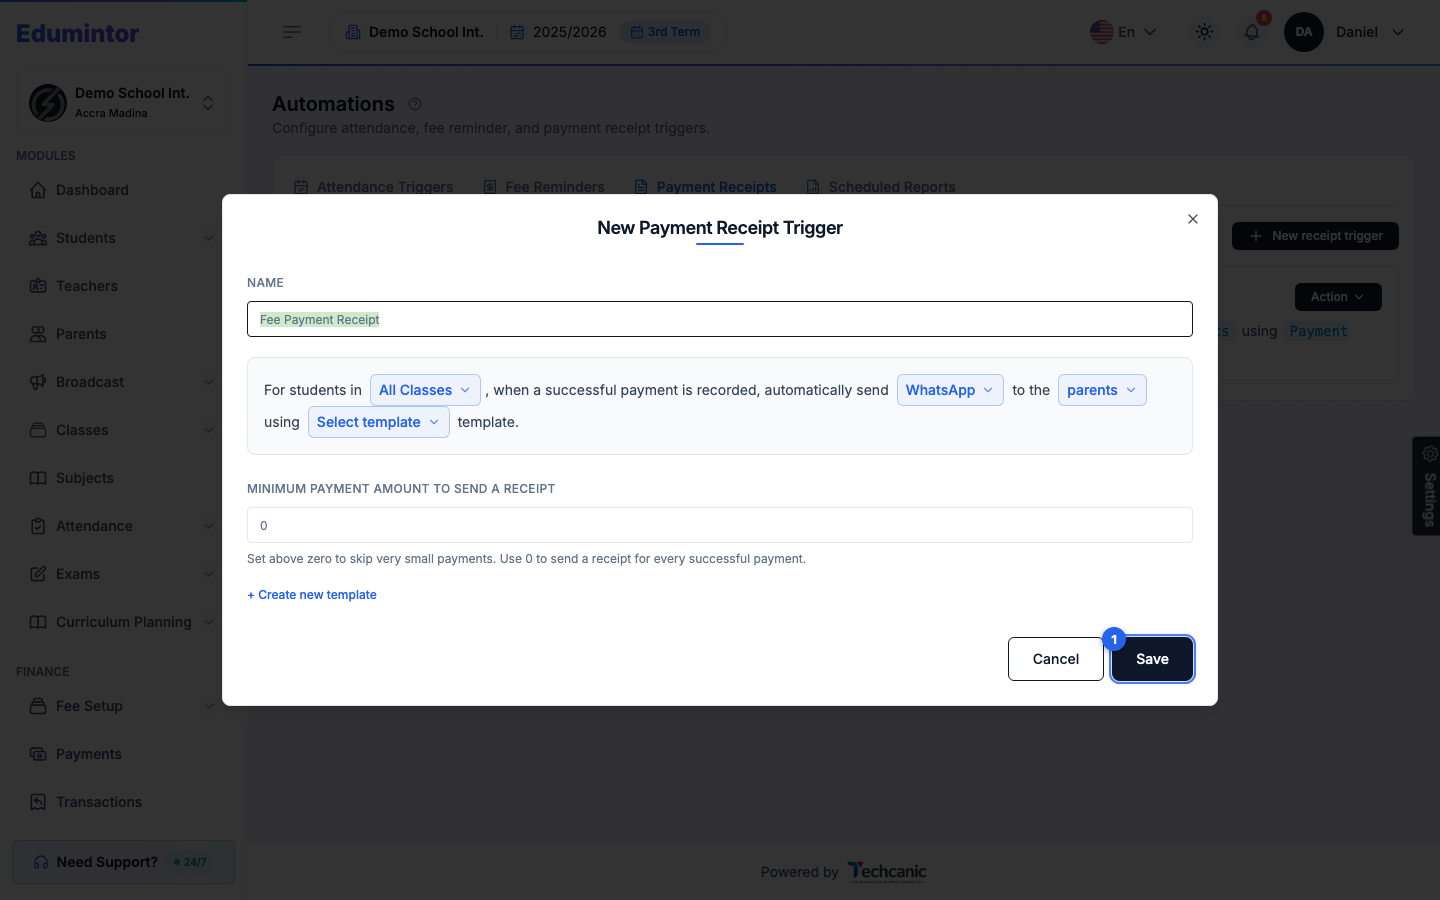Image resolution: width=1440 pixels, height=900 pixels.
Task: Click the Payments icon in sidebar
Action: click(x=38, y=754)
